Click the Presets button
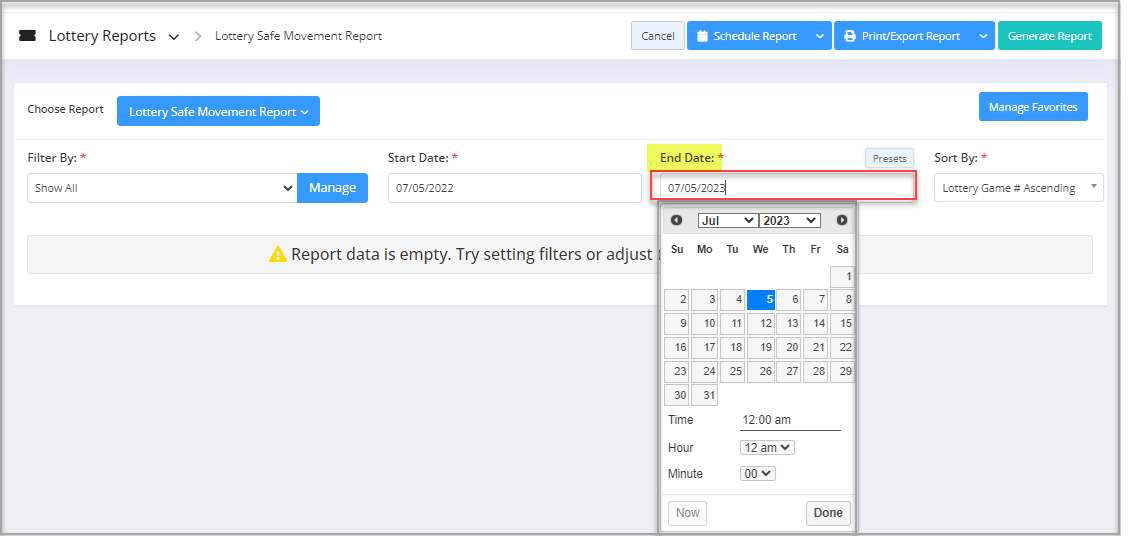This screenshot has width=1128, height=536. pyautogui.click(x=889, y=158)
